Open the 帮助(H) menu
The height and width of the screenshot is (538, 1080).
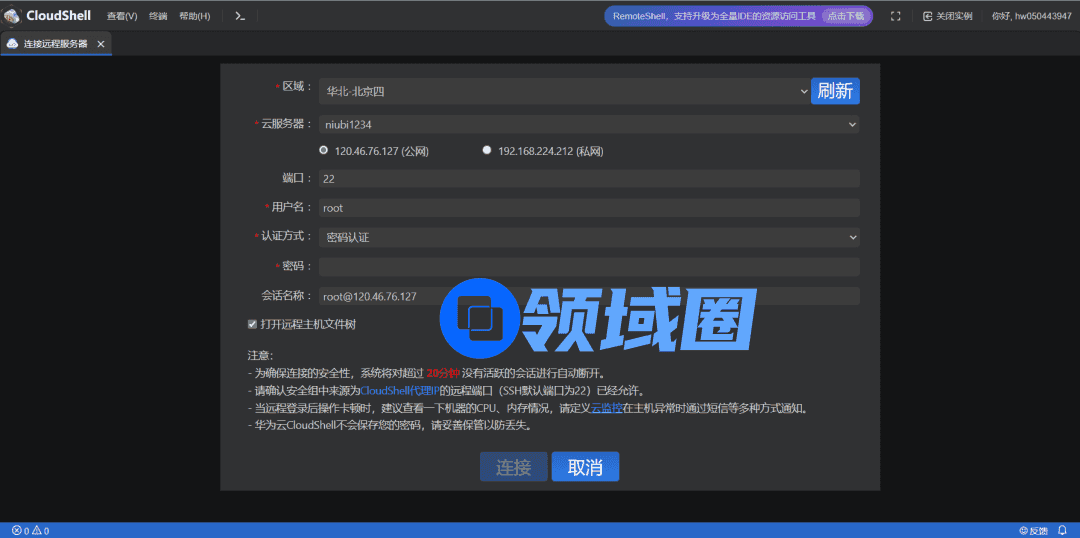(x=194, y=16)
